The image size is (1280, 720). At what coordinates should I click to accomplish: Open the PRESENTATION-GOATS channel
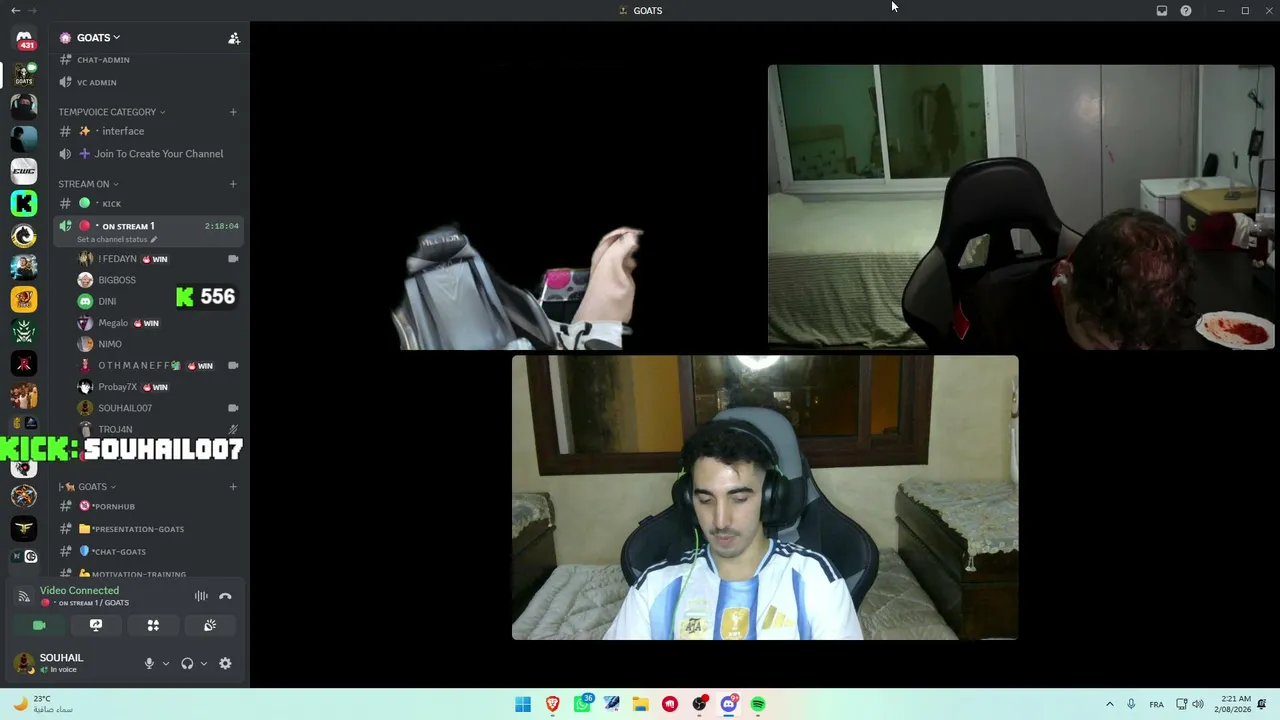point(147,529)
